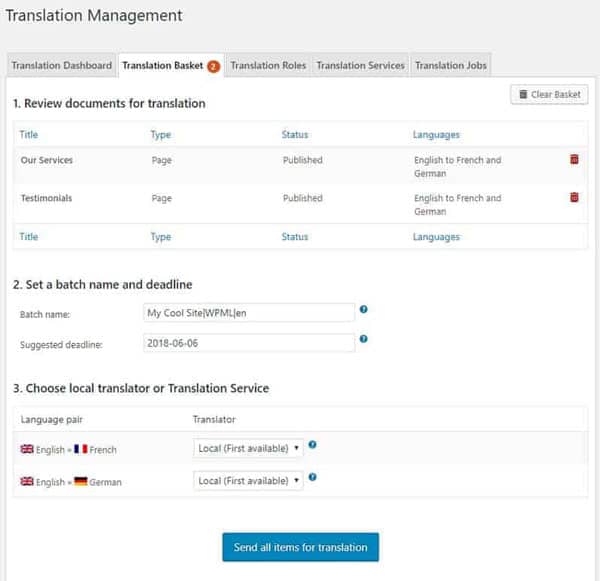600x581 pixels.
Task: Click the Clear Basket button
Action: pos(549,95)
